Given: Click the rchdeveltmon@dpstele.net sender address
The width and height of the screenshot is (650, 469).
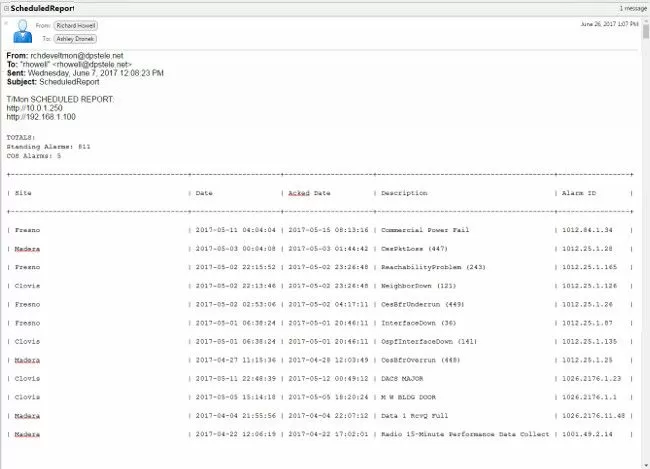Looking at the screenshot, I should (76, 56).
